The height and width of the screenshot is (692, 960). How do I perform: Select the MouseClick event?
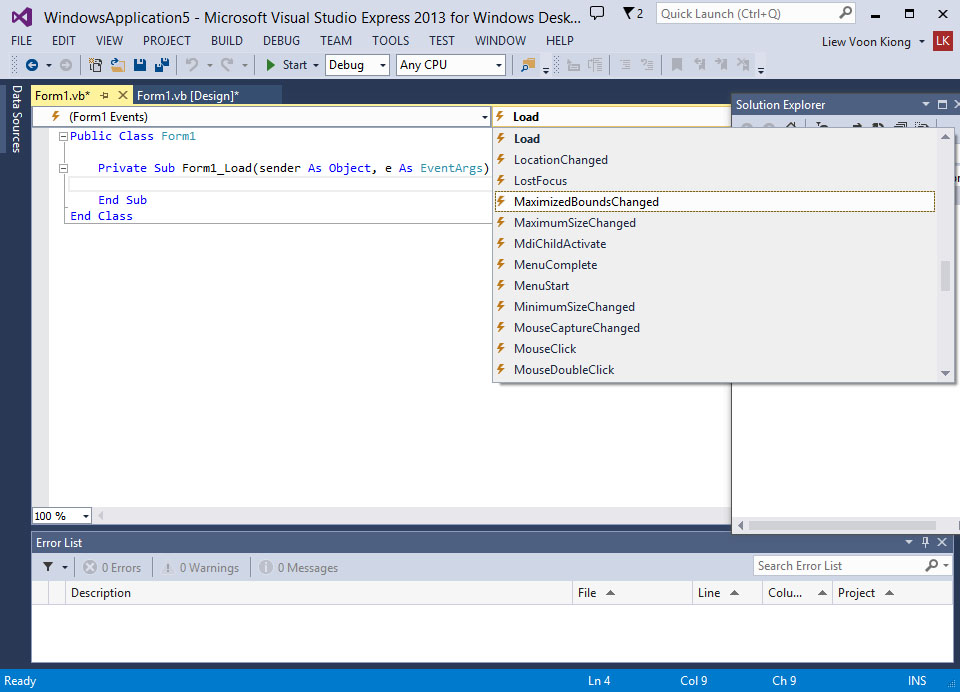point(716,348)
